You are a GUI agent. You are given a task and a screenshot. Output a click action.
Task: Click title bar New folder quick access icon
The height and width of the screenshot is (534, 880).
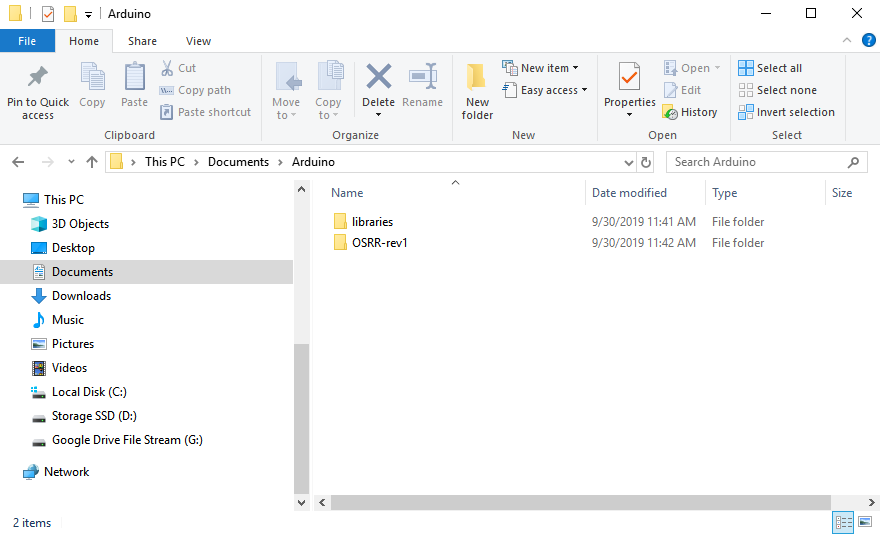(x=70, y=13)
